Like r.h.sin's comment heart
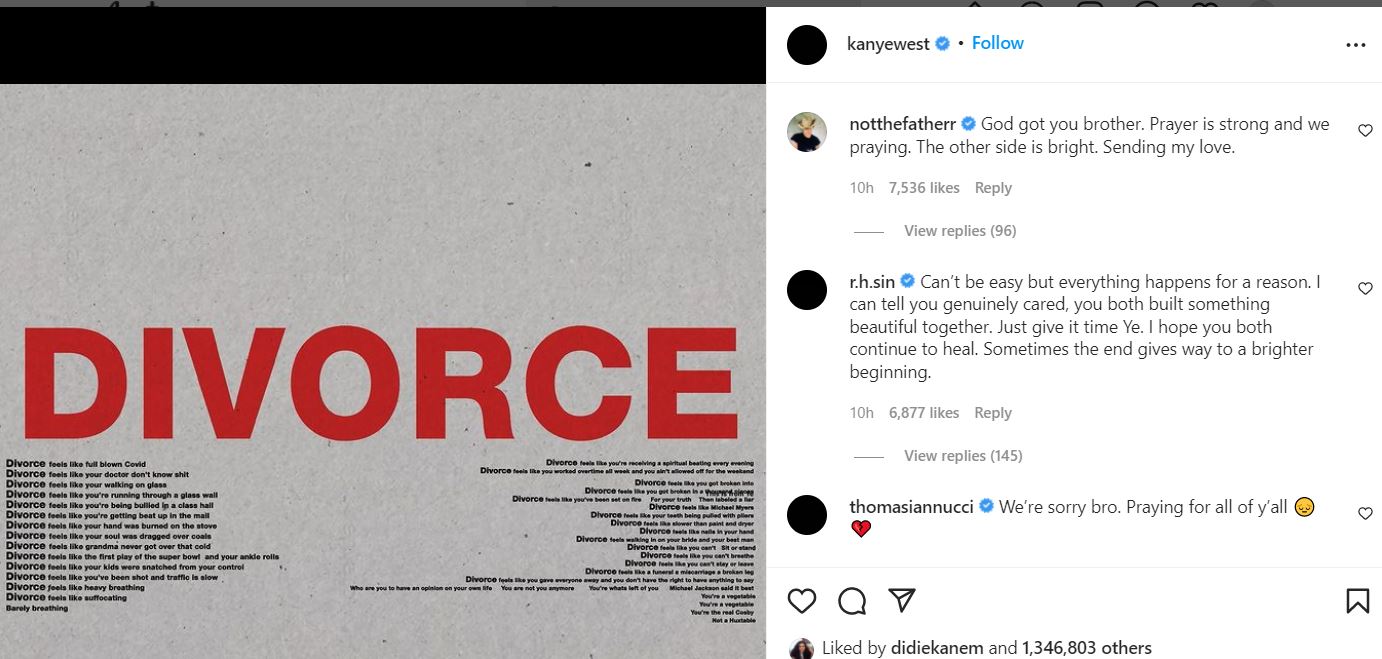 1365,289
